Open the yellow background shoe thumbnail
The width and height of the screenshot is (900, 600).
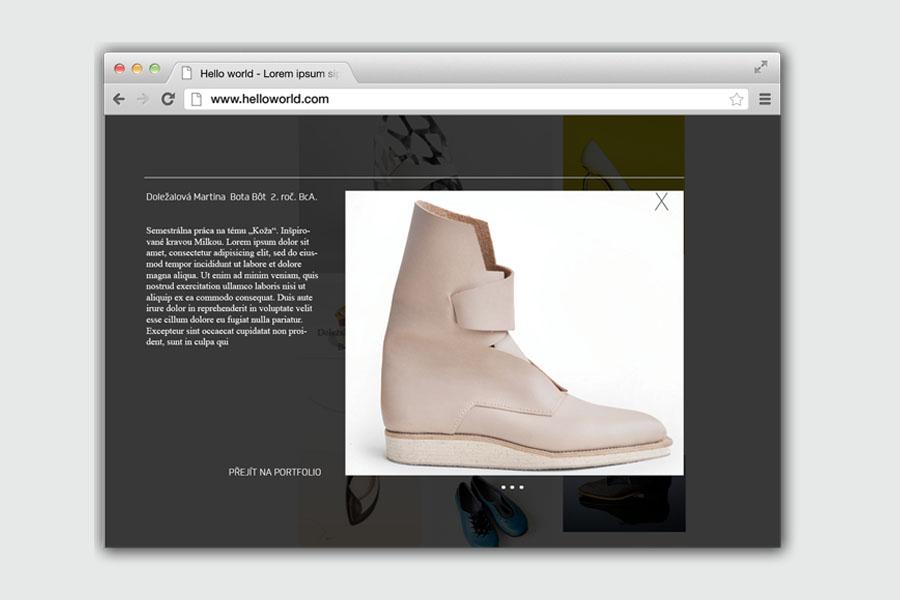[x=623, y=150]
